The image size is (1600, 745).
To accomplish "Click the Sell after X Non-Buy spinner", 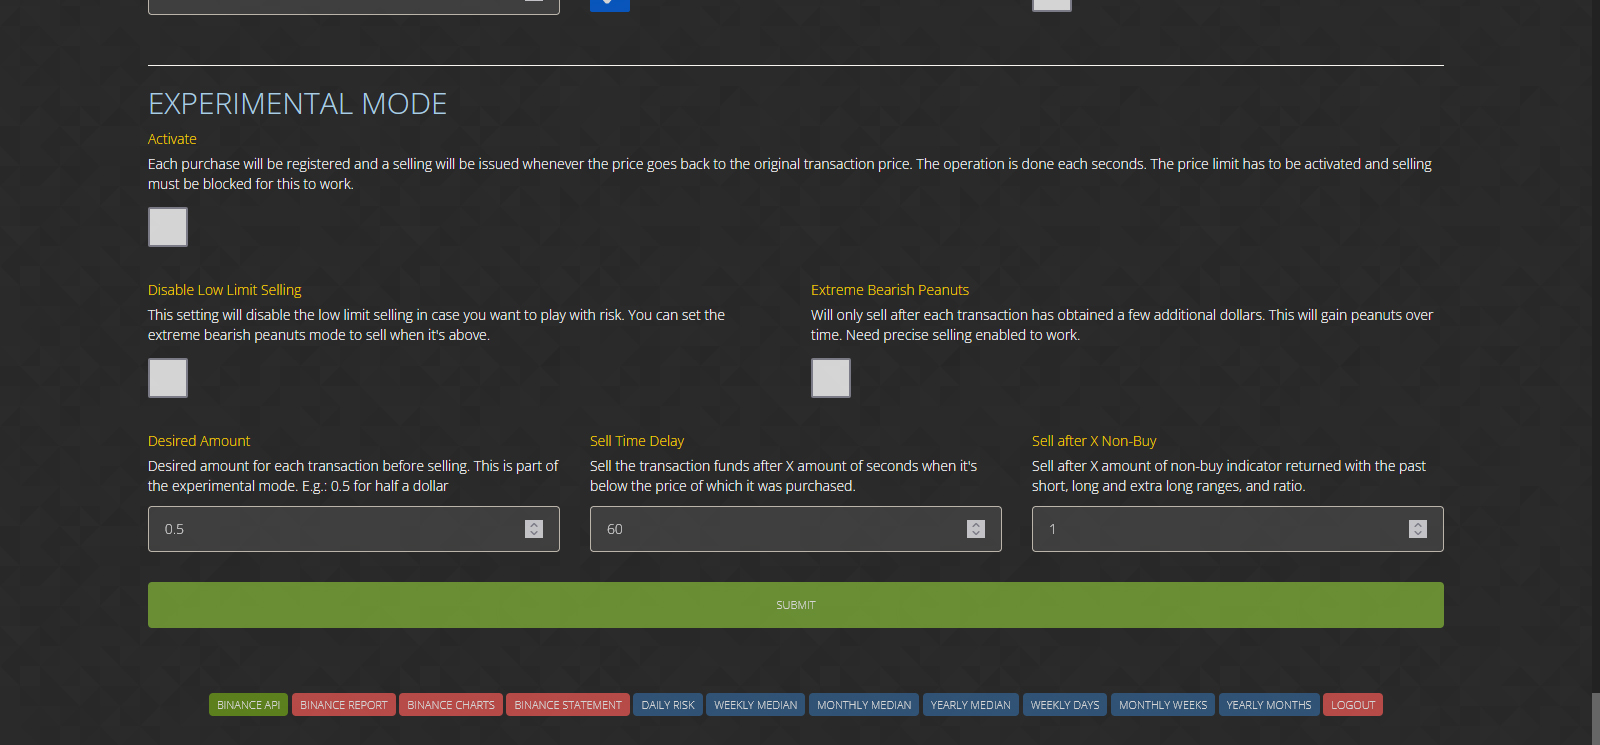I will coord(1418,529).
